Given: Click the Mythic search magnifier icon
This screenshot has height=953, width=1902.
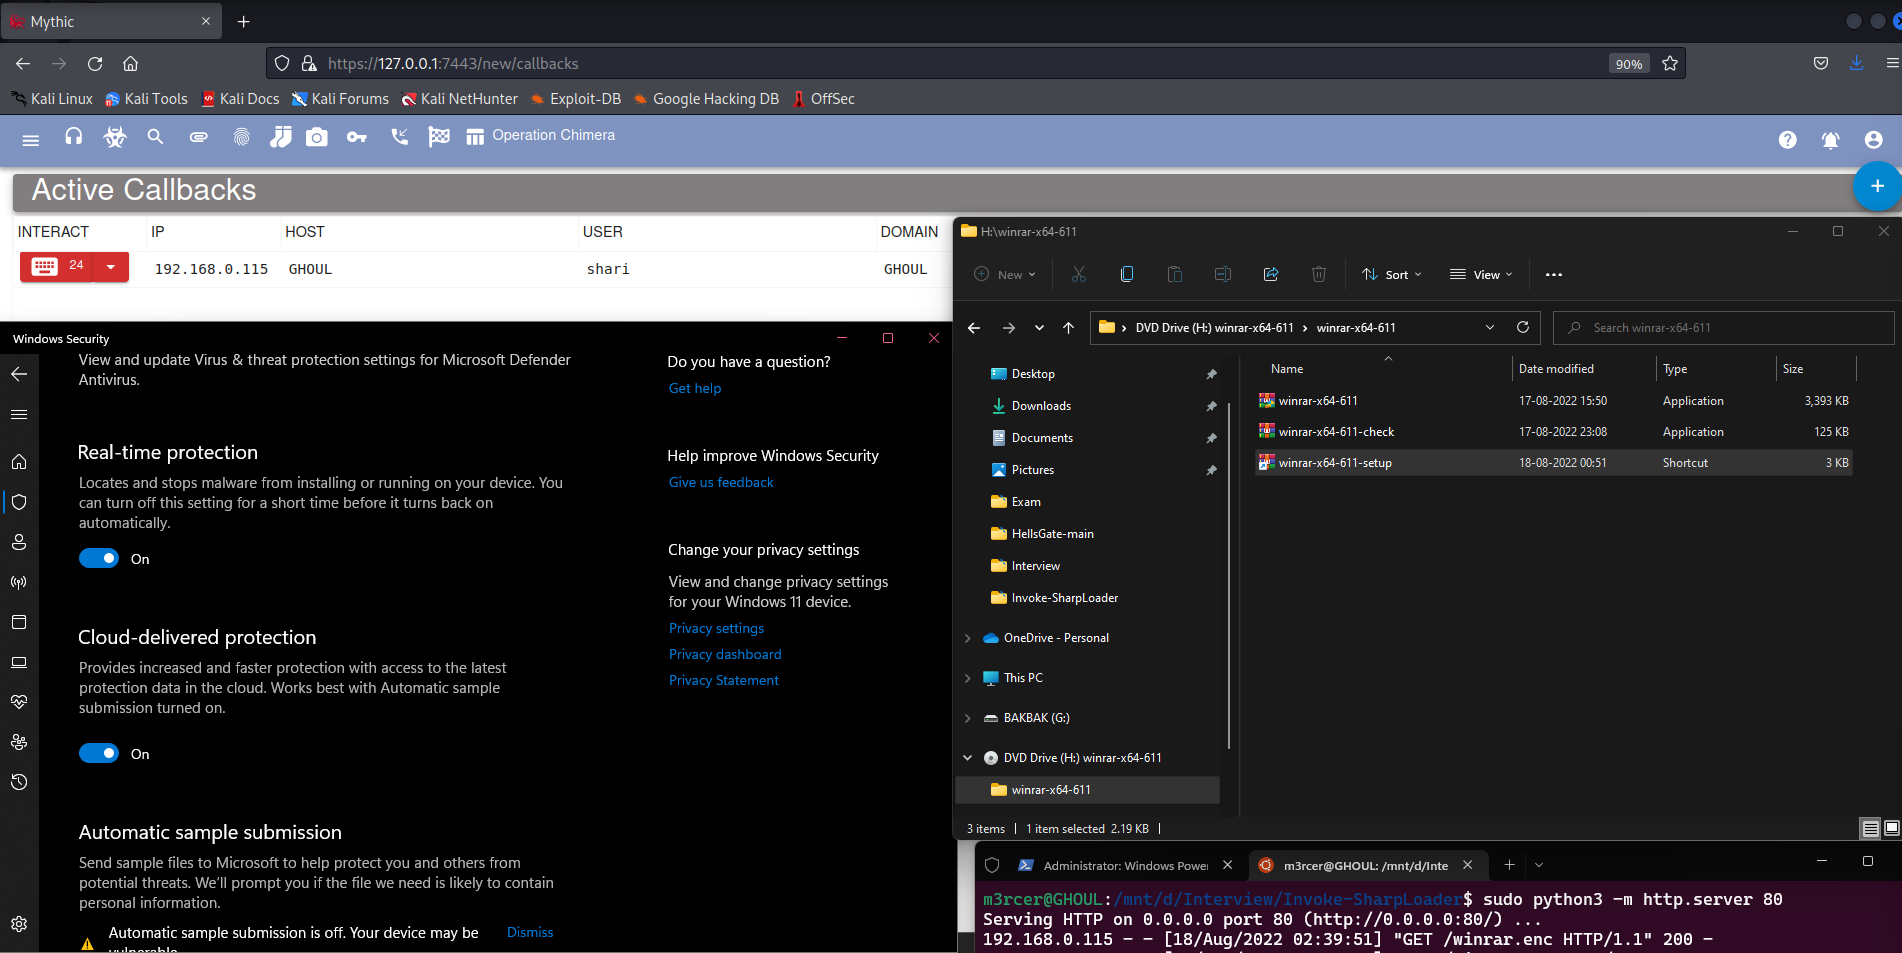Looking at the screenshot, I should pos(155,137).
